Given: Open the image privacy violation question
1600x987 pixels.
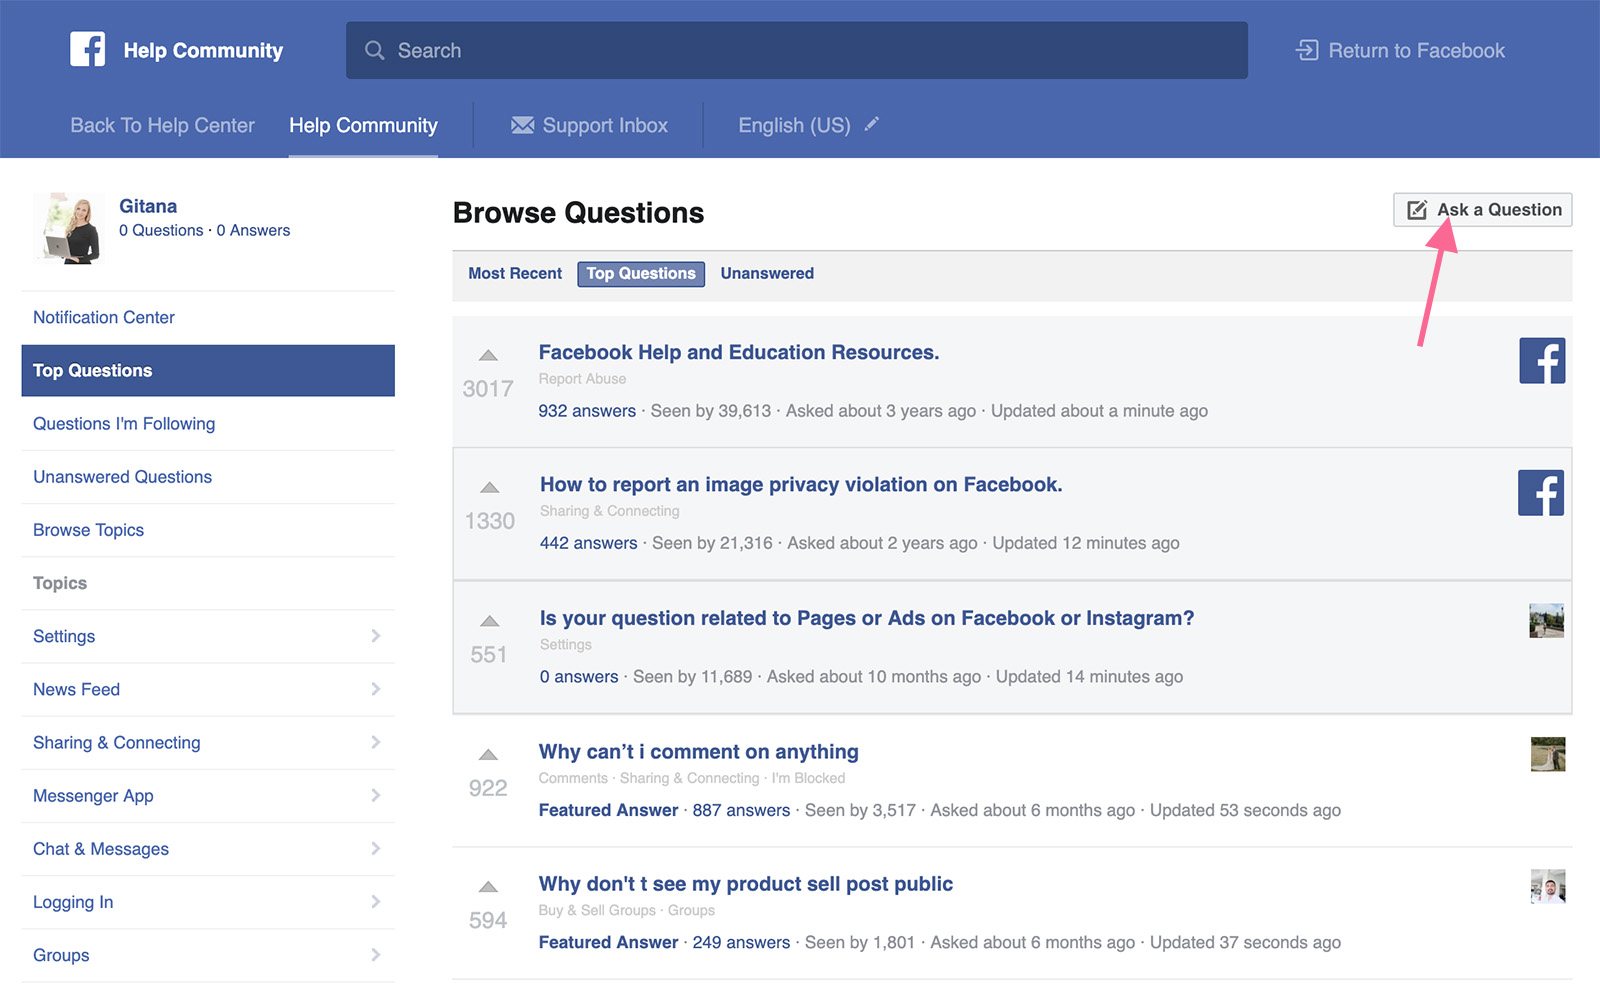Looking at the screenshot, I should pos(801,485).
